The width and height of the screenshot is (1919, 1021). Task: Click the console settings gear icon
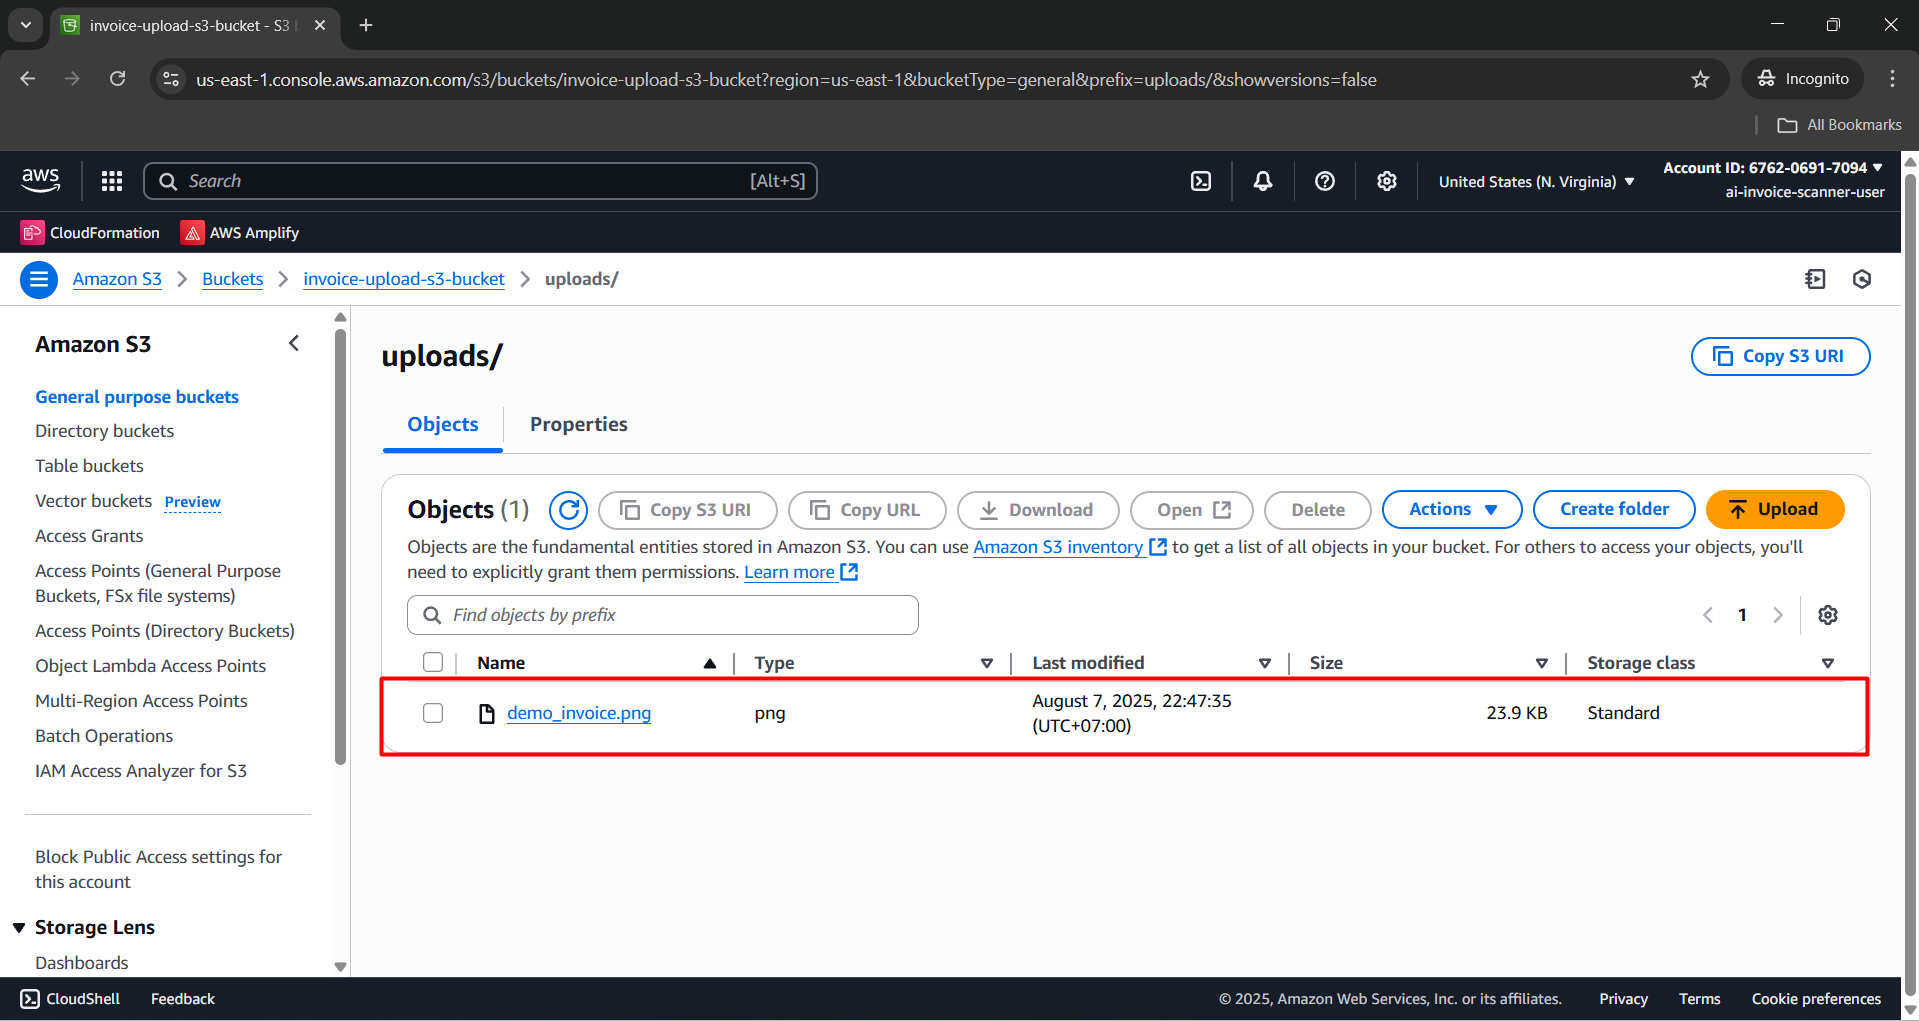point(1386,181)
